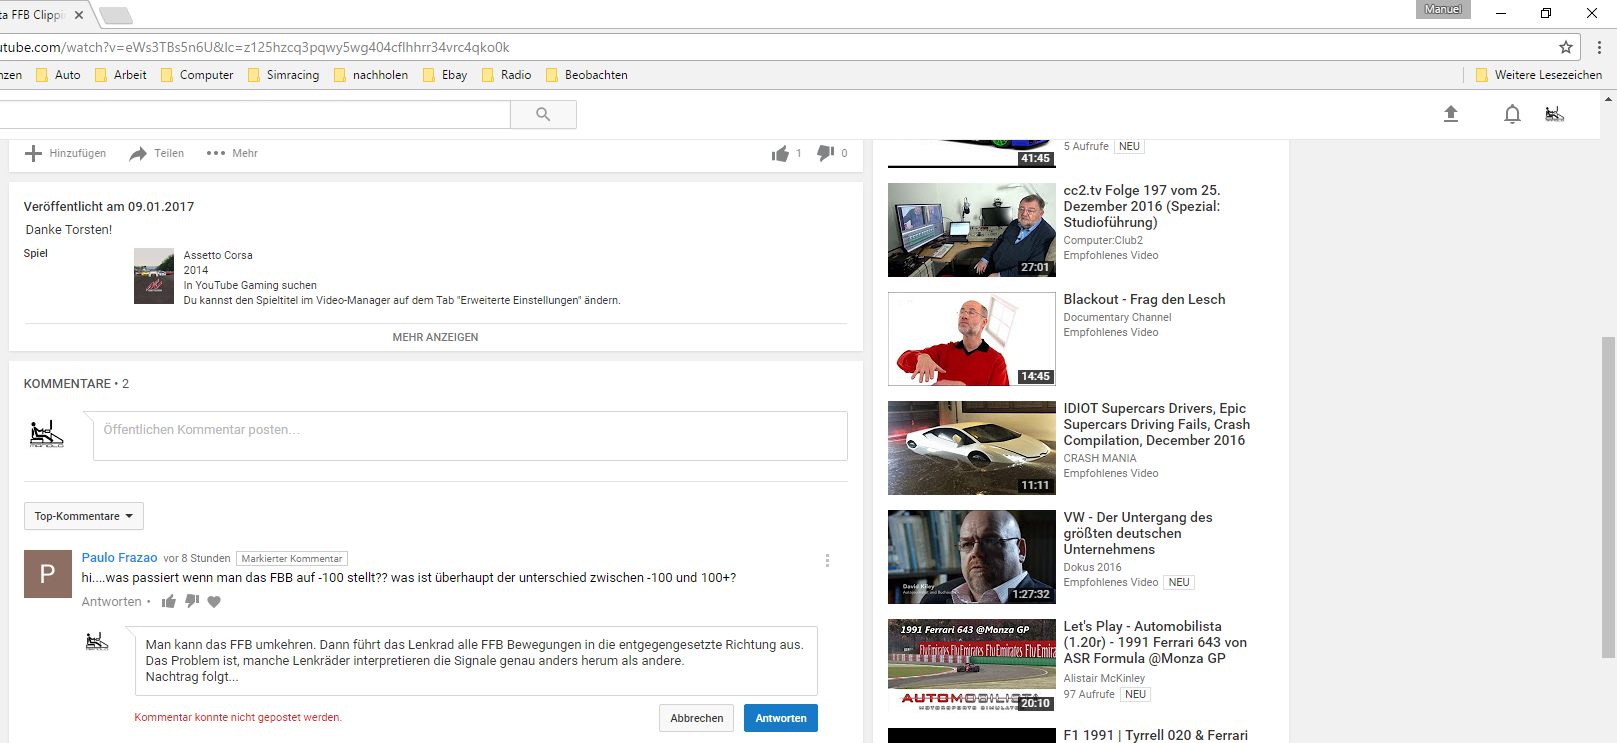Bookmark page with the star icon
The image size is (1617, 743).
click(x=1566, y=47)
